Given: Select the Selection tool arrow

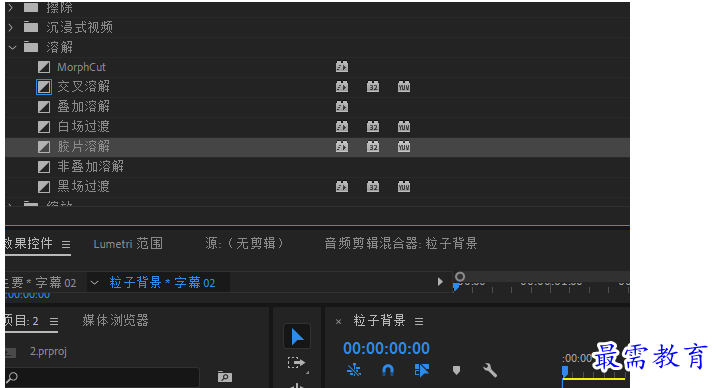Looking at the screenshot, I should point(297,337).
